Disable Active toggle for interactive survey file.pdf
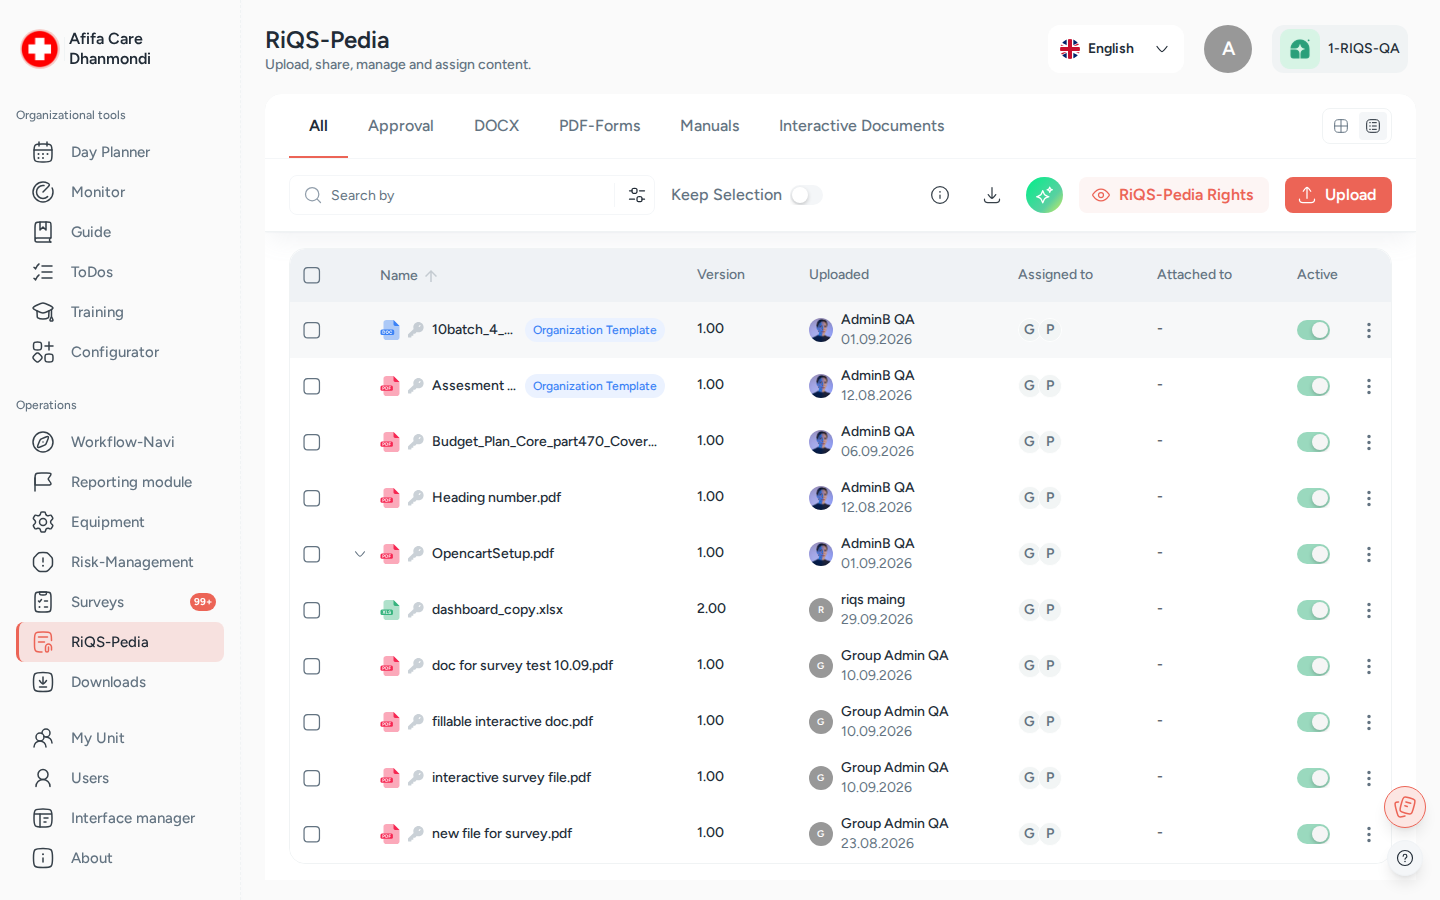The width and height of the screenshot is (1440, 900). tap(1313, 778)
